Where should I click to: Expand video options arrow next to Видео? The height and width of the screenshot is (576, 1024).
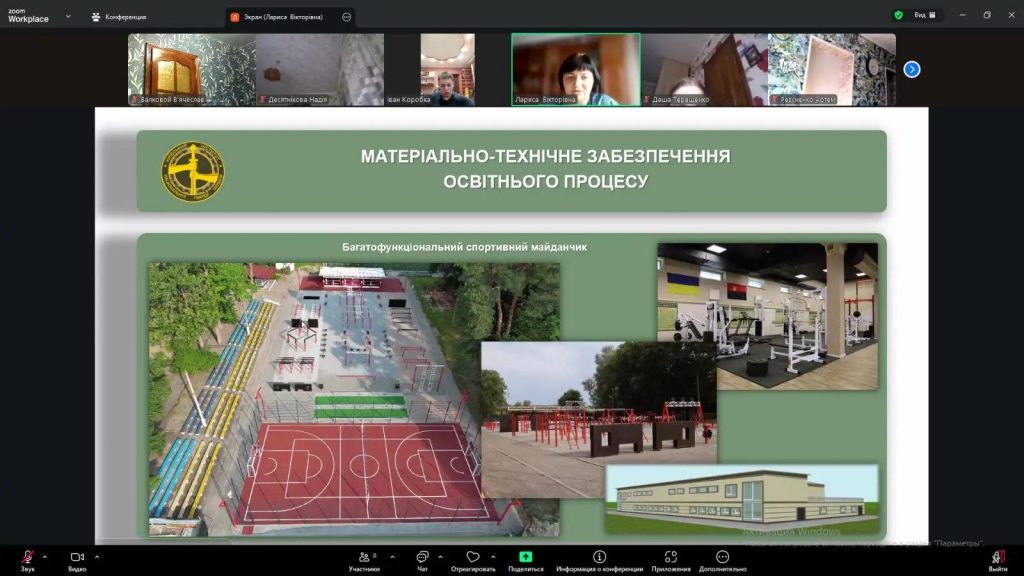click(x=96, y=556)
